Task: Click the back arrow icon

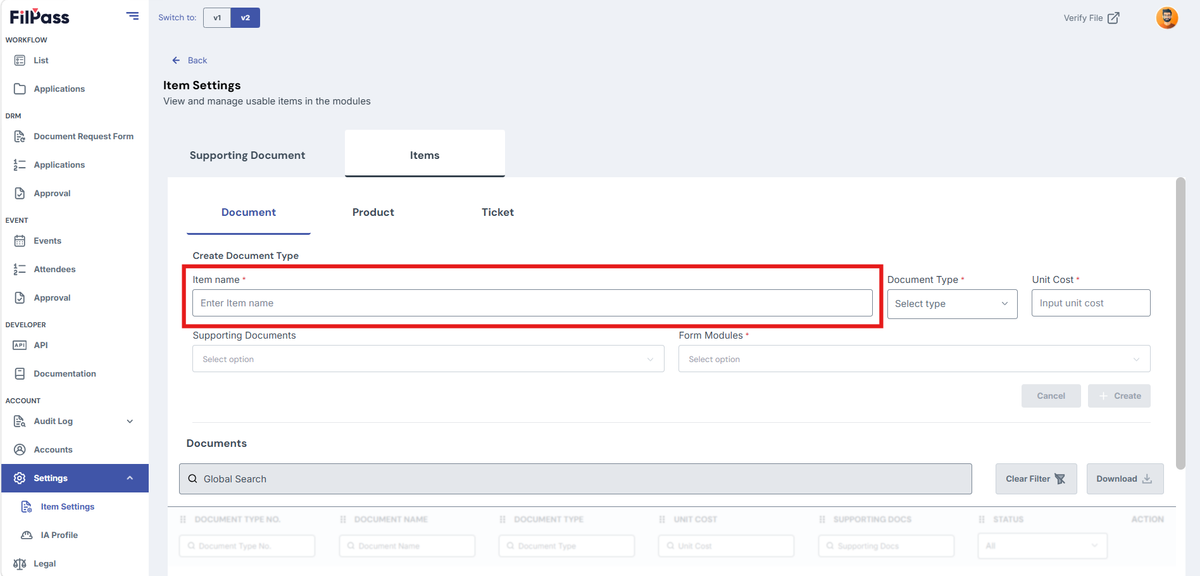Action: [x=176, y=61]
